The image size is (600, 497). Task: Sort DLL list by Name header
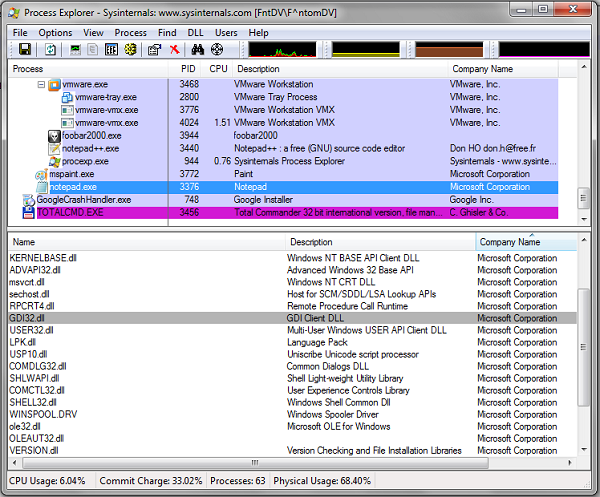click(x=147, y=242)
